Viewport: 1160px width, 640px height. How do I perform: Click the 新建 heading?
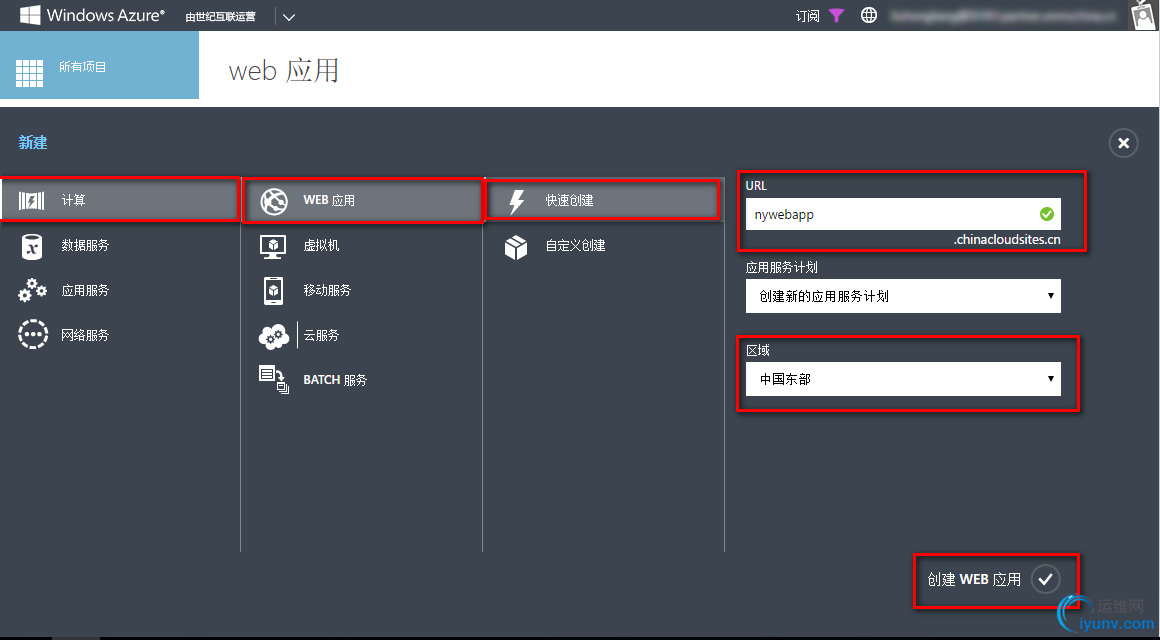point(33,143)
